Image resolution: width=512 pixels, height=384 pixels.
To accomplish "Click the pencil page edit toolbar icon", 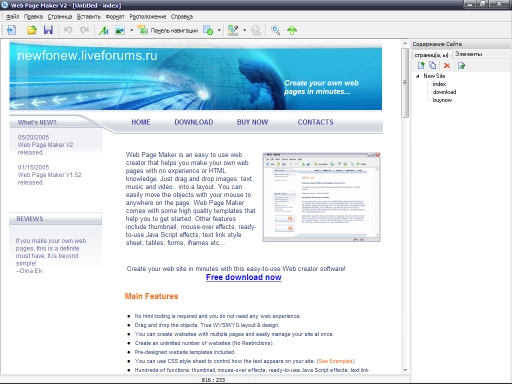I will pos(233,30).
